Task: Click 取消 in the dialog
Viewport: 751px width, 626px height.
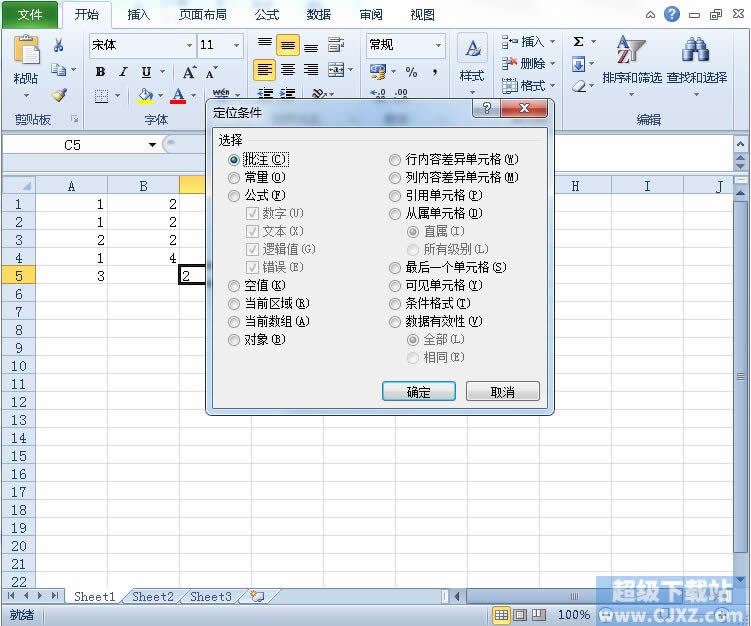Action: coord(503,391)
